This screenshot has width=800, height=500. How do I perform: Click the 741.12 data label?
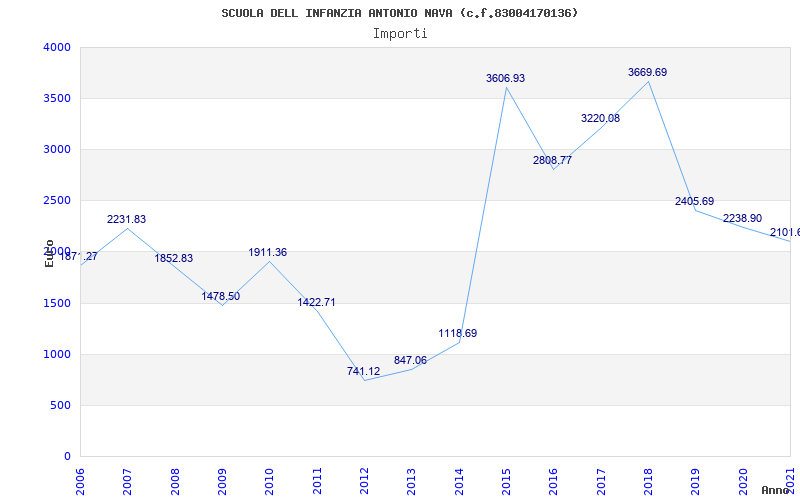364,371
